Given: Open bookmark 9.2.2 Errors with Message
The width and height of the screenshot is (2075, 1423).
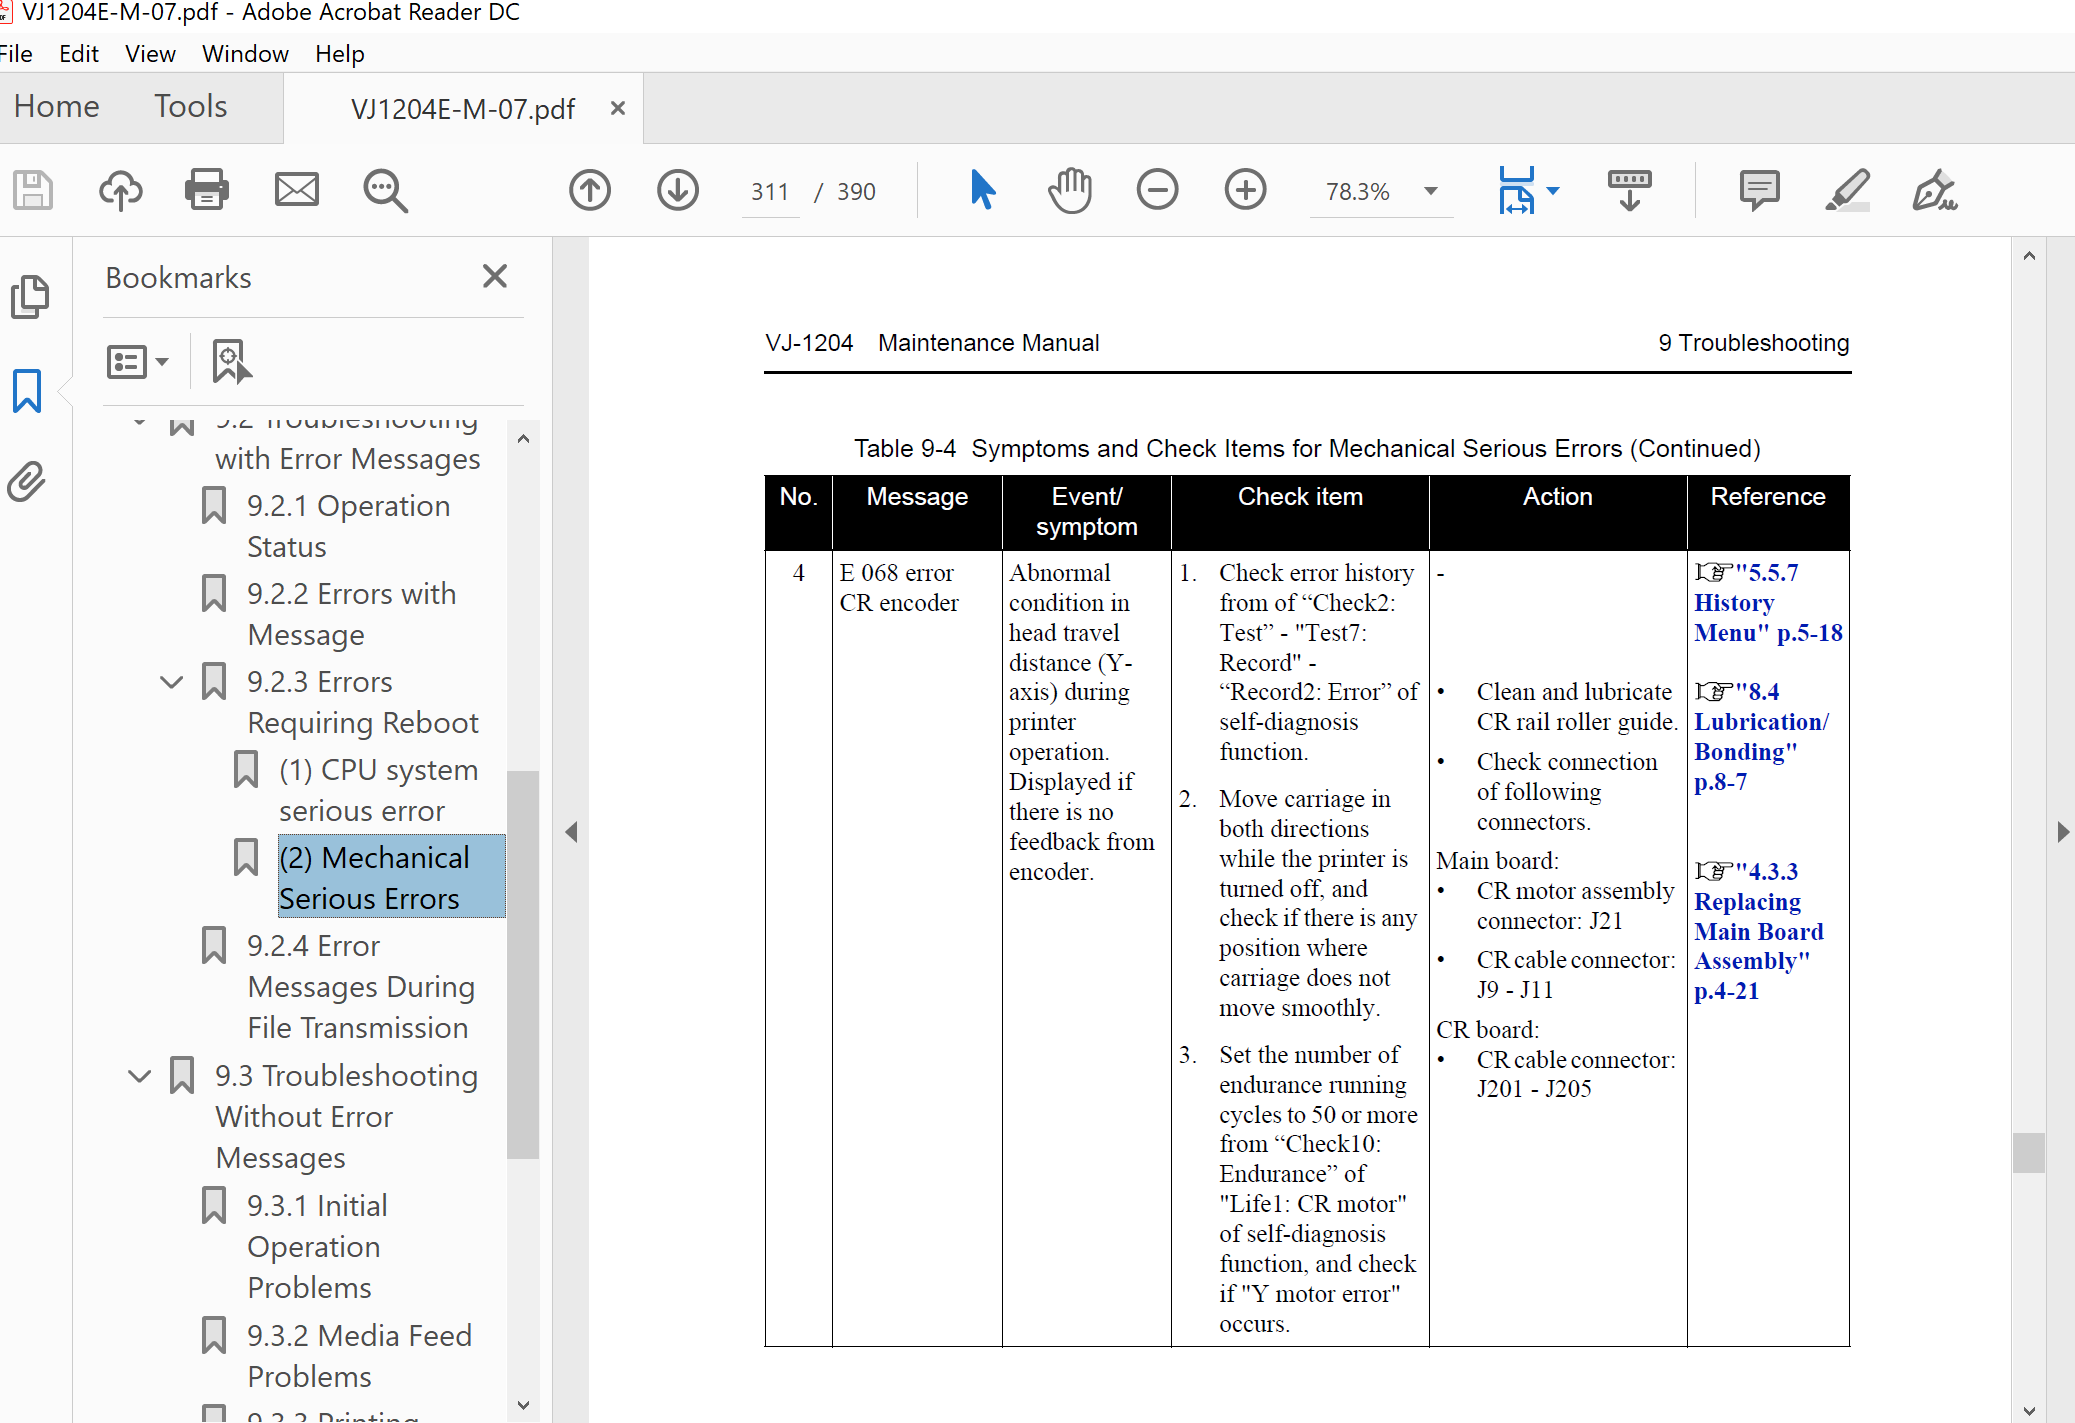Looking at the screenshot, I should 351,614.
